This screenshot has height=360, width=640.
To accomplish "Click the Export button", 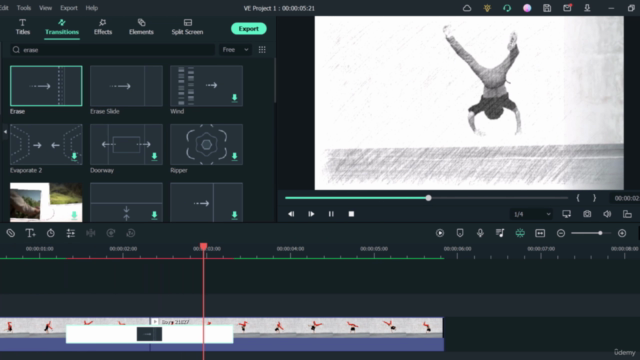I will [x=249, y=29].
